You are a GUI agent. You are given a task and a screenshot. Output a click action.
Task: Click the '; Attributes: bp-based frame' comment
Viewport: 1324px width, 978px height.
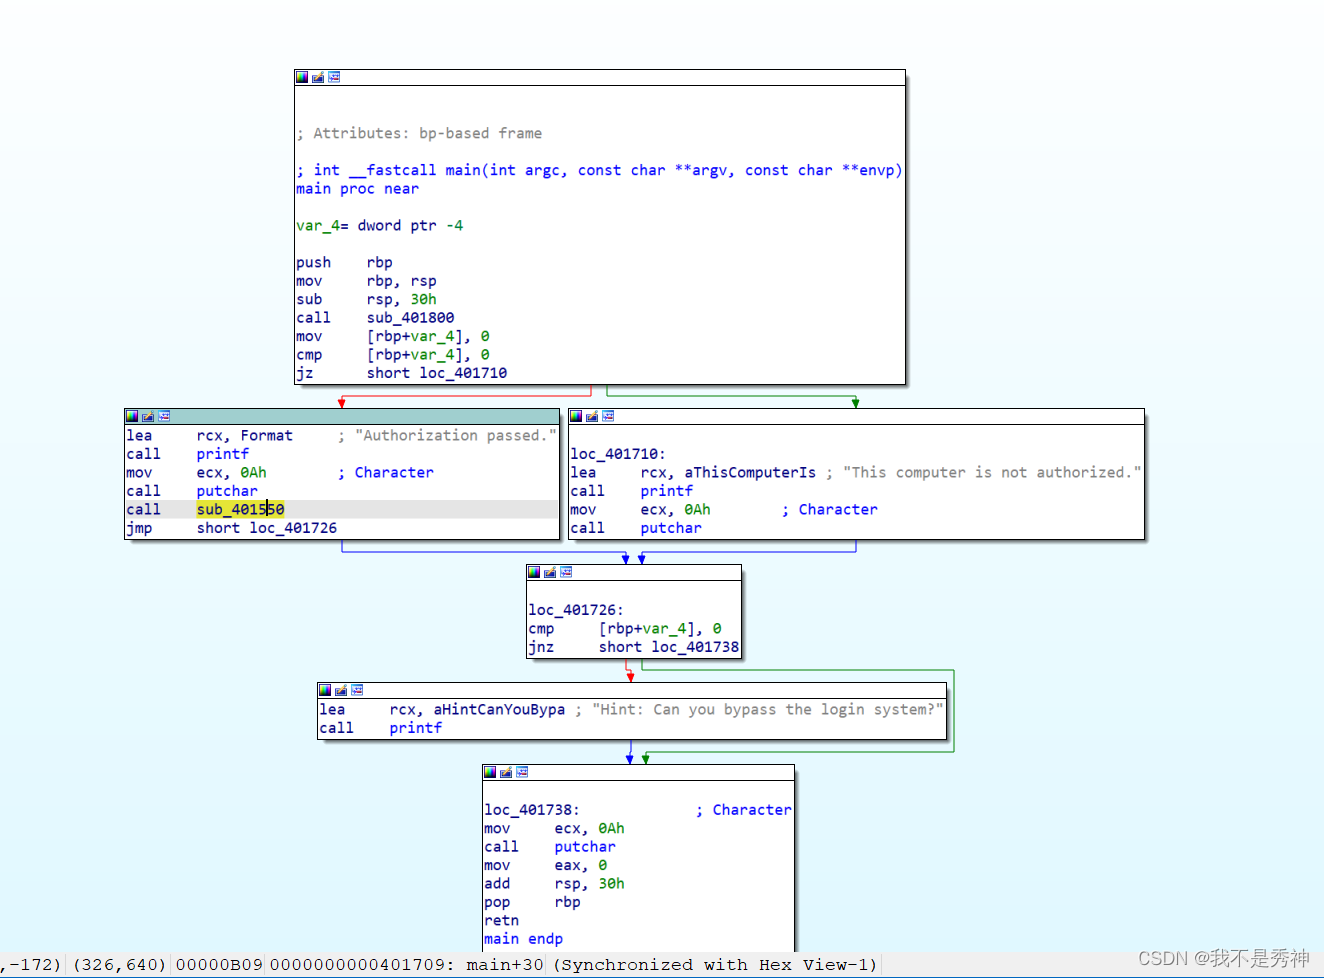(x=419, y=134)
